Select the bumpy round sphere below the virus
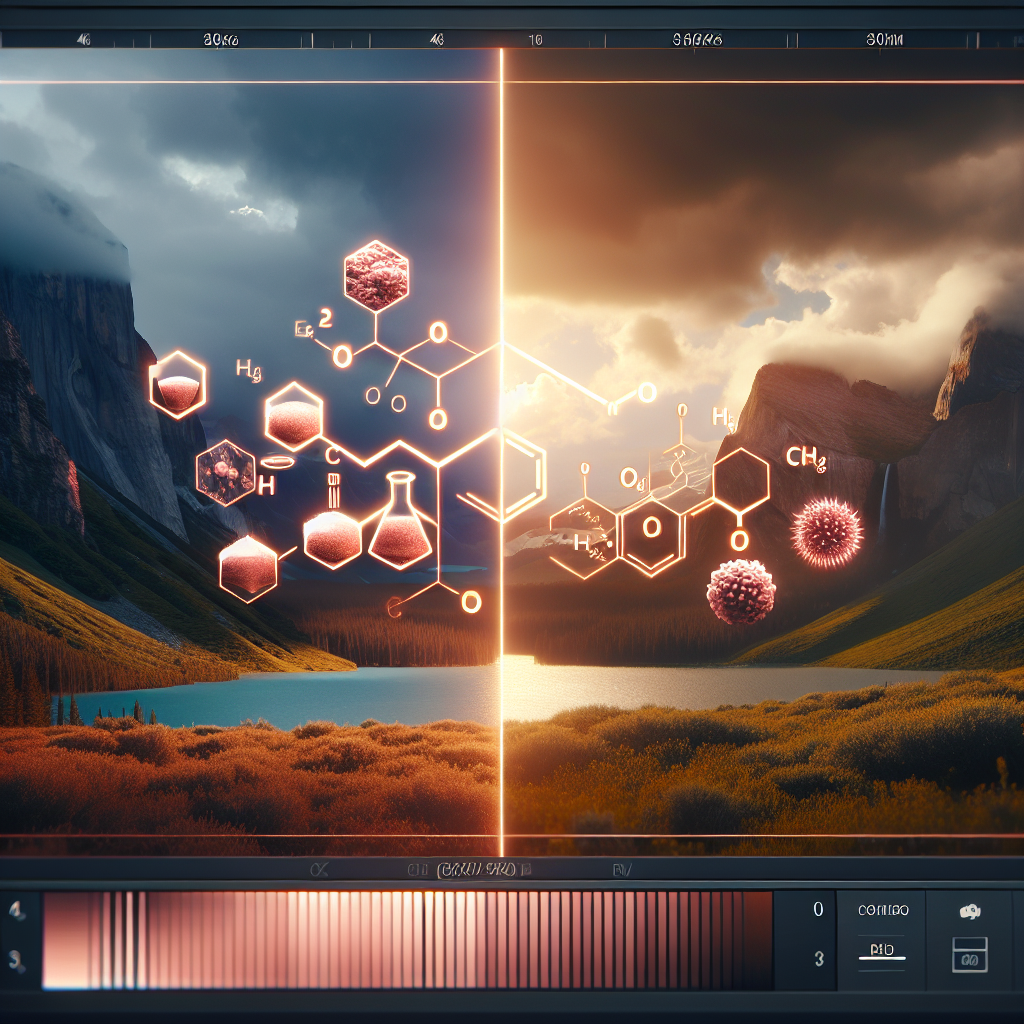1024x1024 pixels. click(741, 592)
